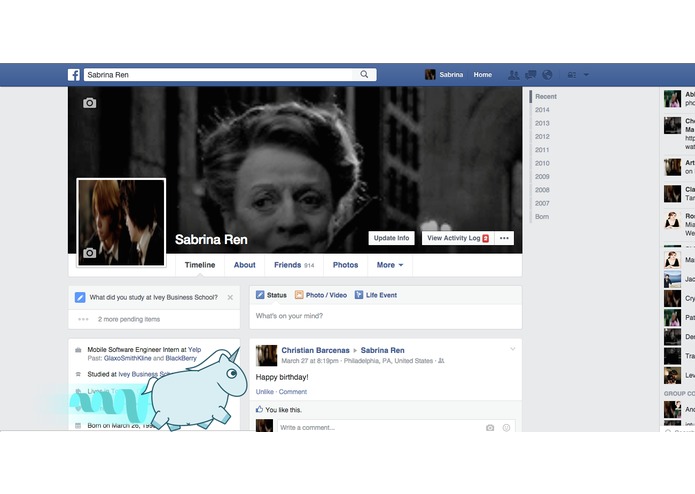
Task: Click the Write a comment field
Action: (x=381, y=427)
